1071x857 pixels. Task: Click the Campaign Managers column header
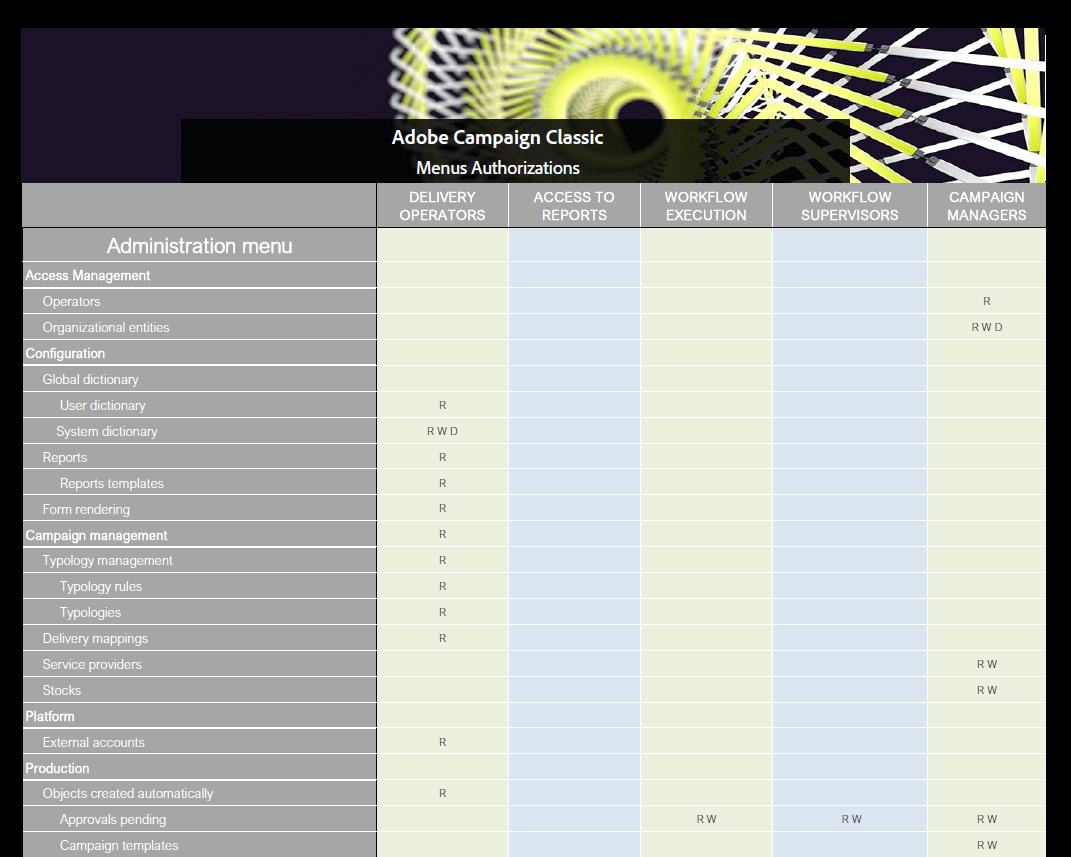tap(986, 206)
